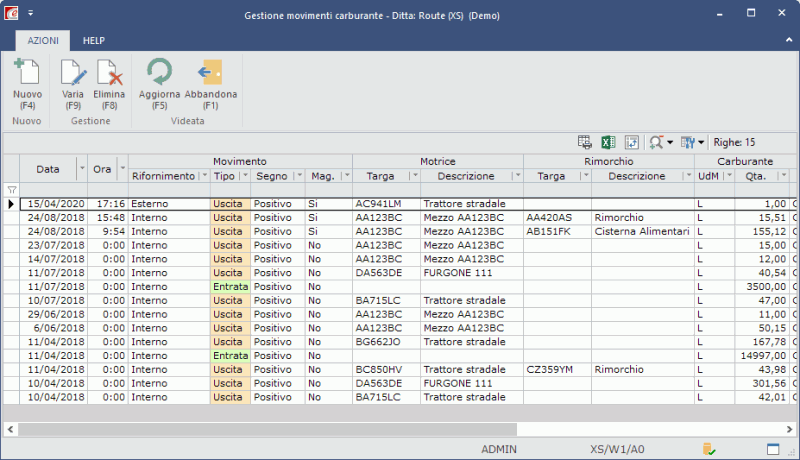Open the magnifier options dropdown arrow
This screenshot has height=460, width=800.
(x=670, y=142)
